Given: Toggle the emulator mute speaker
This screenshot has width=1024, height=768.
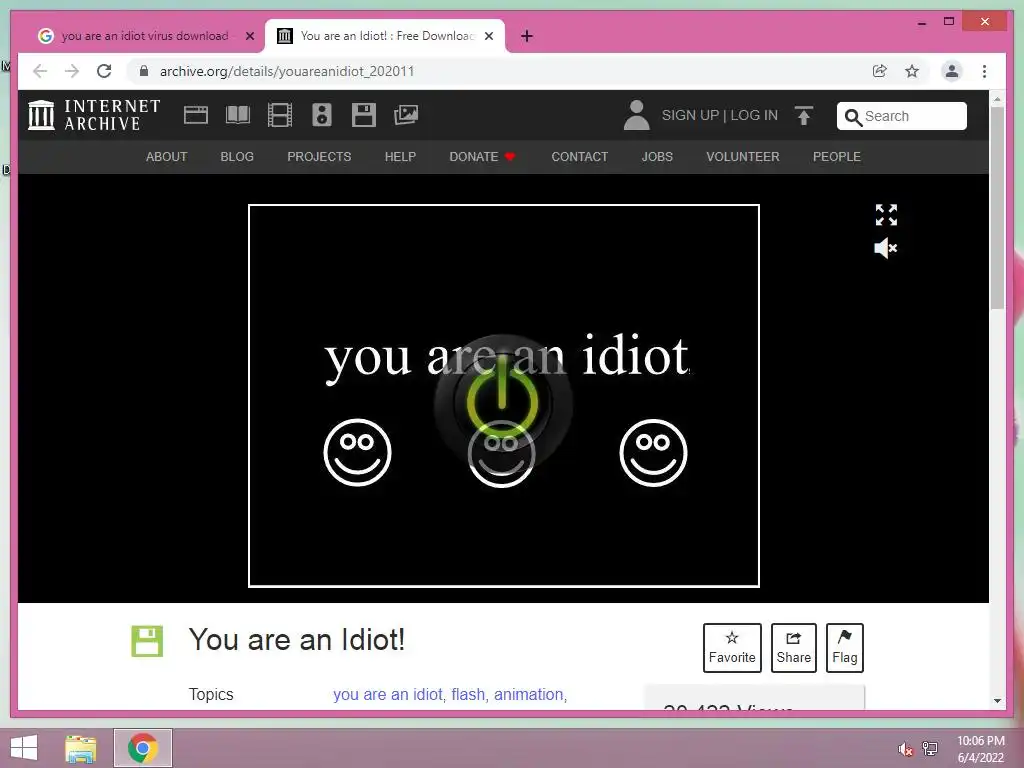Looking at the screenshot, I should point(886,248).
